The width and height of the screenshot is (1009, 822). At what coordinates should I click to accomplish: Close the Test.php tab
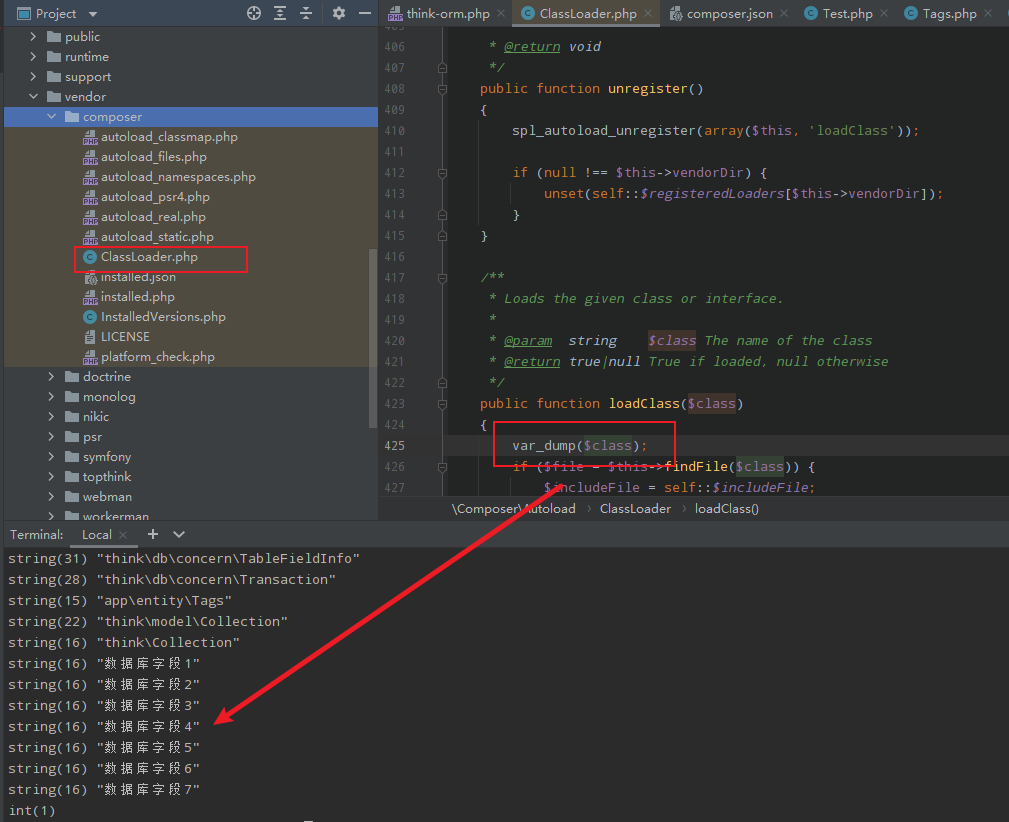pyautogui.click(x=884, y=13)
